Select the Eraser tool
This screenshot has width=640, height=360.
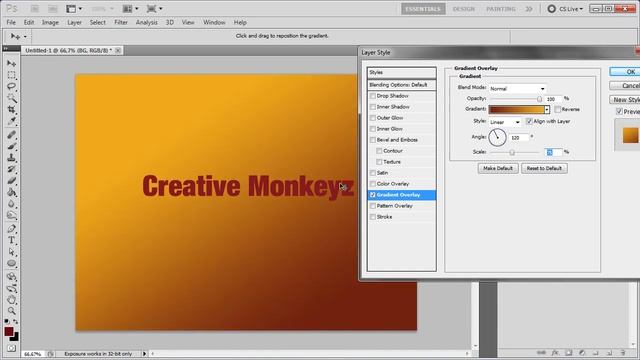(x=11, y=180)
